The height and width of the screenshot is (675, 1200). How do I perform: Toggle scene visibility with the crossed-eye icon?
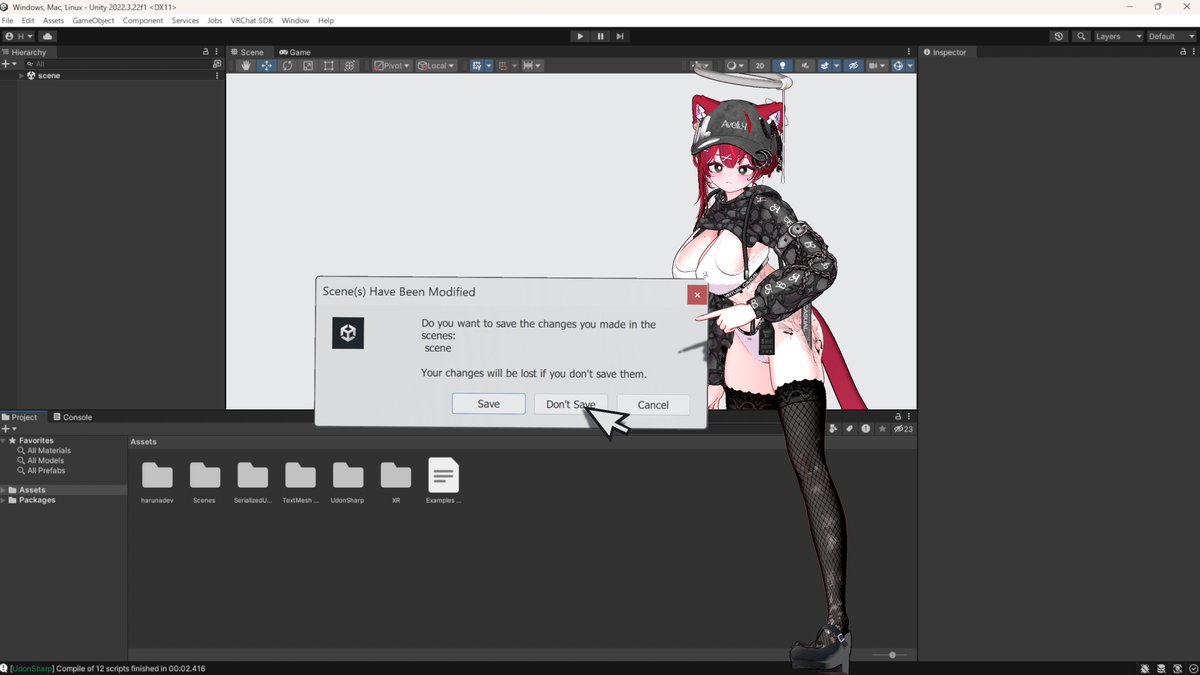853,65
